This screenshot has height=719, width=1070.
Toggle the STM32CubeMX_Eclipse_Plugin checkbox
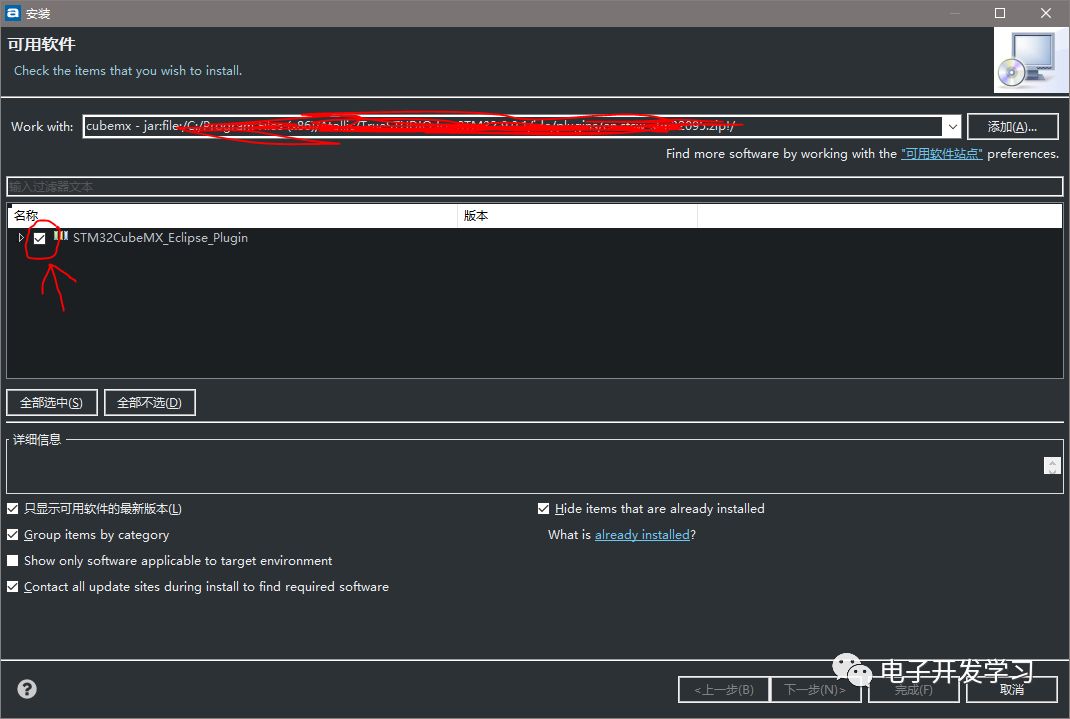40,238
